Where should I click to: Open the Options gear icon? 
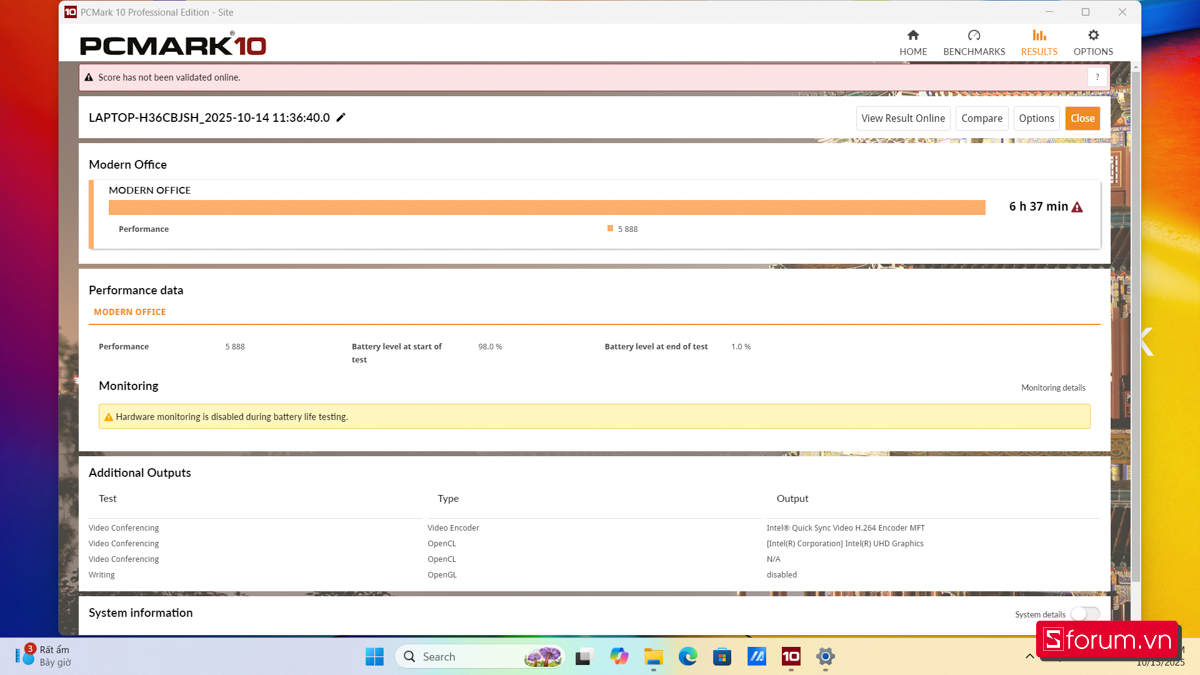point(1093,35)
